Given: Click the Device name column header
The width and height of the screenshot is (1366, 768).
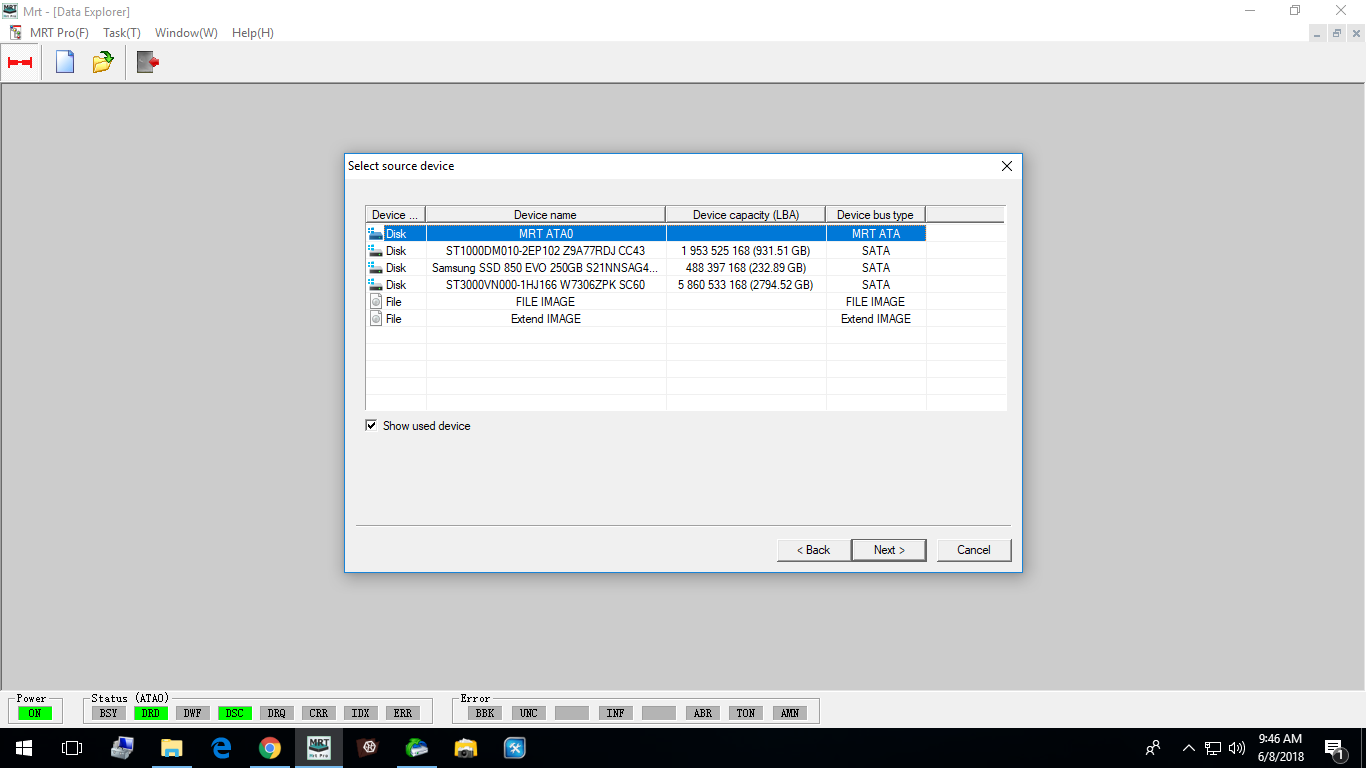Looking at the screenshot, I should tap(546, 213).
